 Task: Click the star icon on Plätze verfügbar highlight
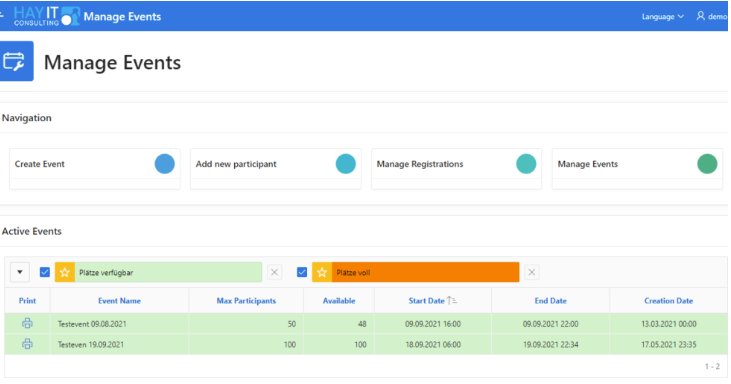point(65,273)
